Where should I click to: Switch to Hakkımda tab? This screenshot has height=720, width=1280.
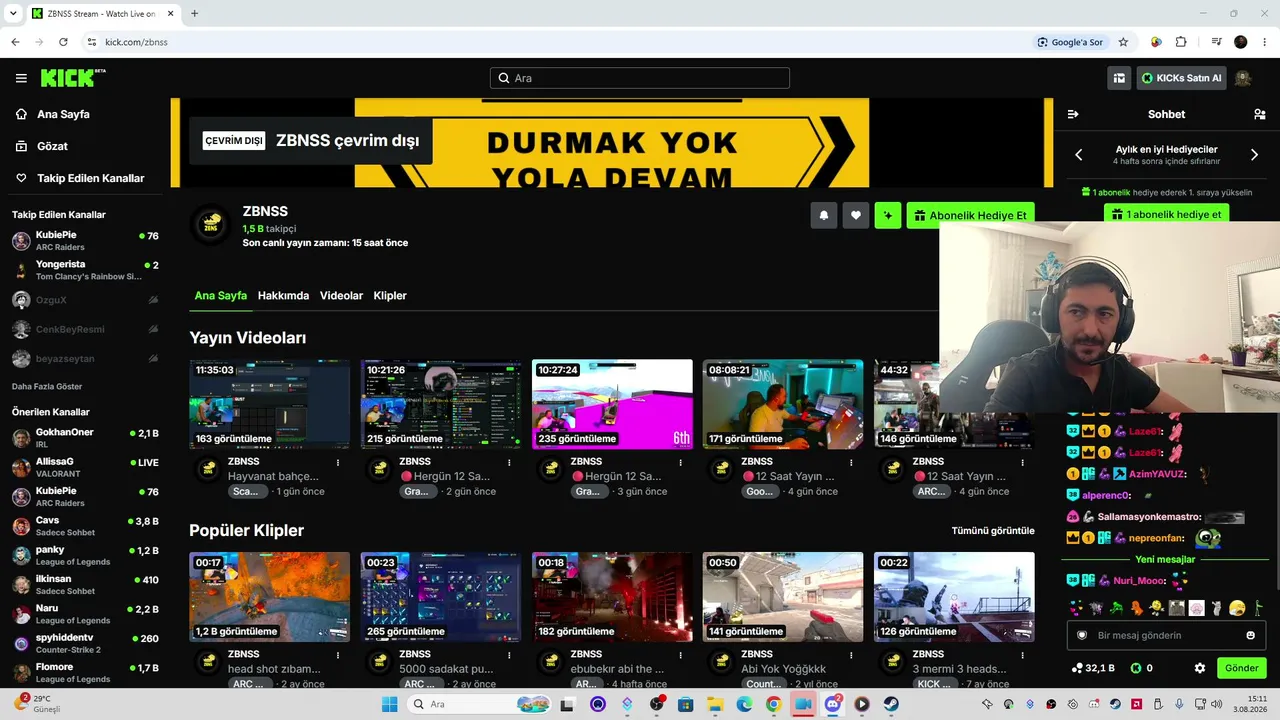tap(283, 296)
